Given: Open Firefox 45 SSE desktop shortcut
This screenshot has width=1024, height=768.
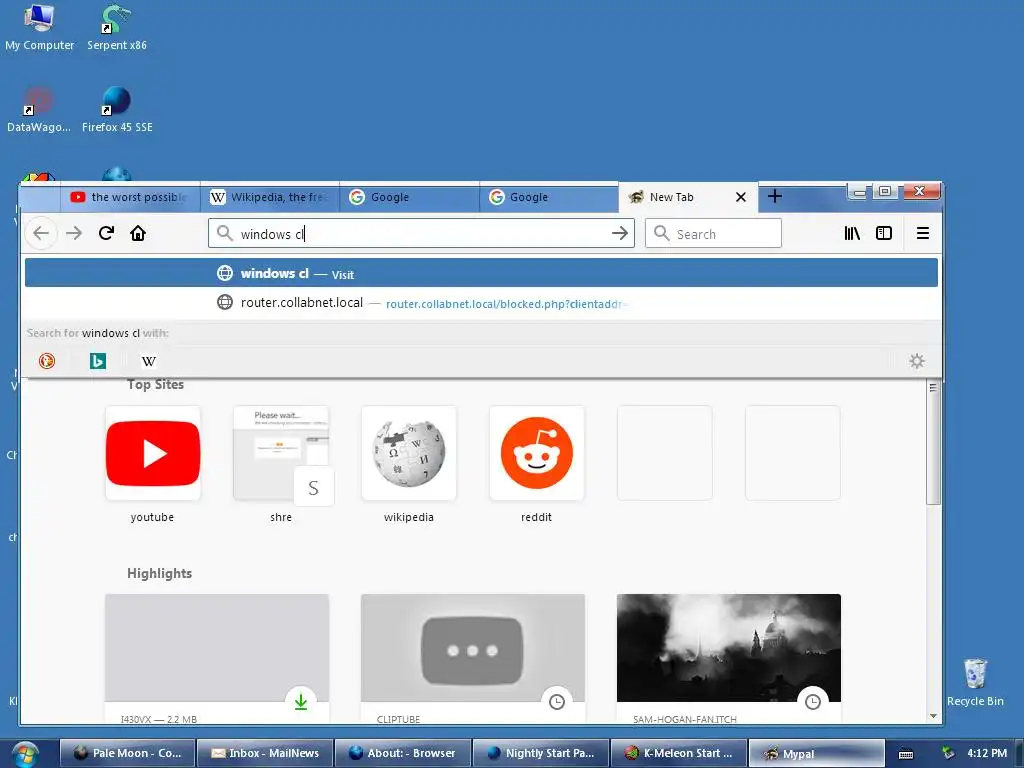Looking at the screenshot, I should (x=117, y=110).
